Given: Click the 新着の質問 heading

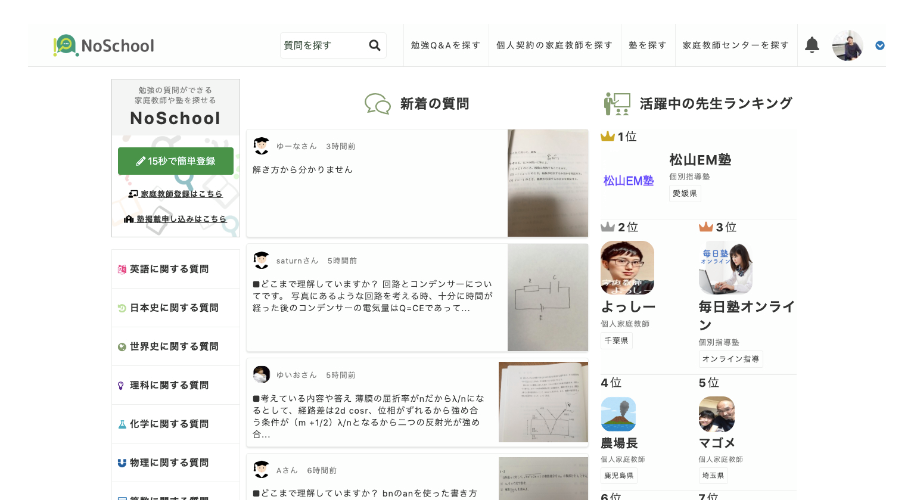Looking at the screenshot, I should (435, 104).
